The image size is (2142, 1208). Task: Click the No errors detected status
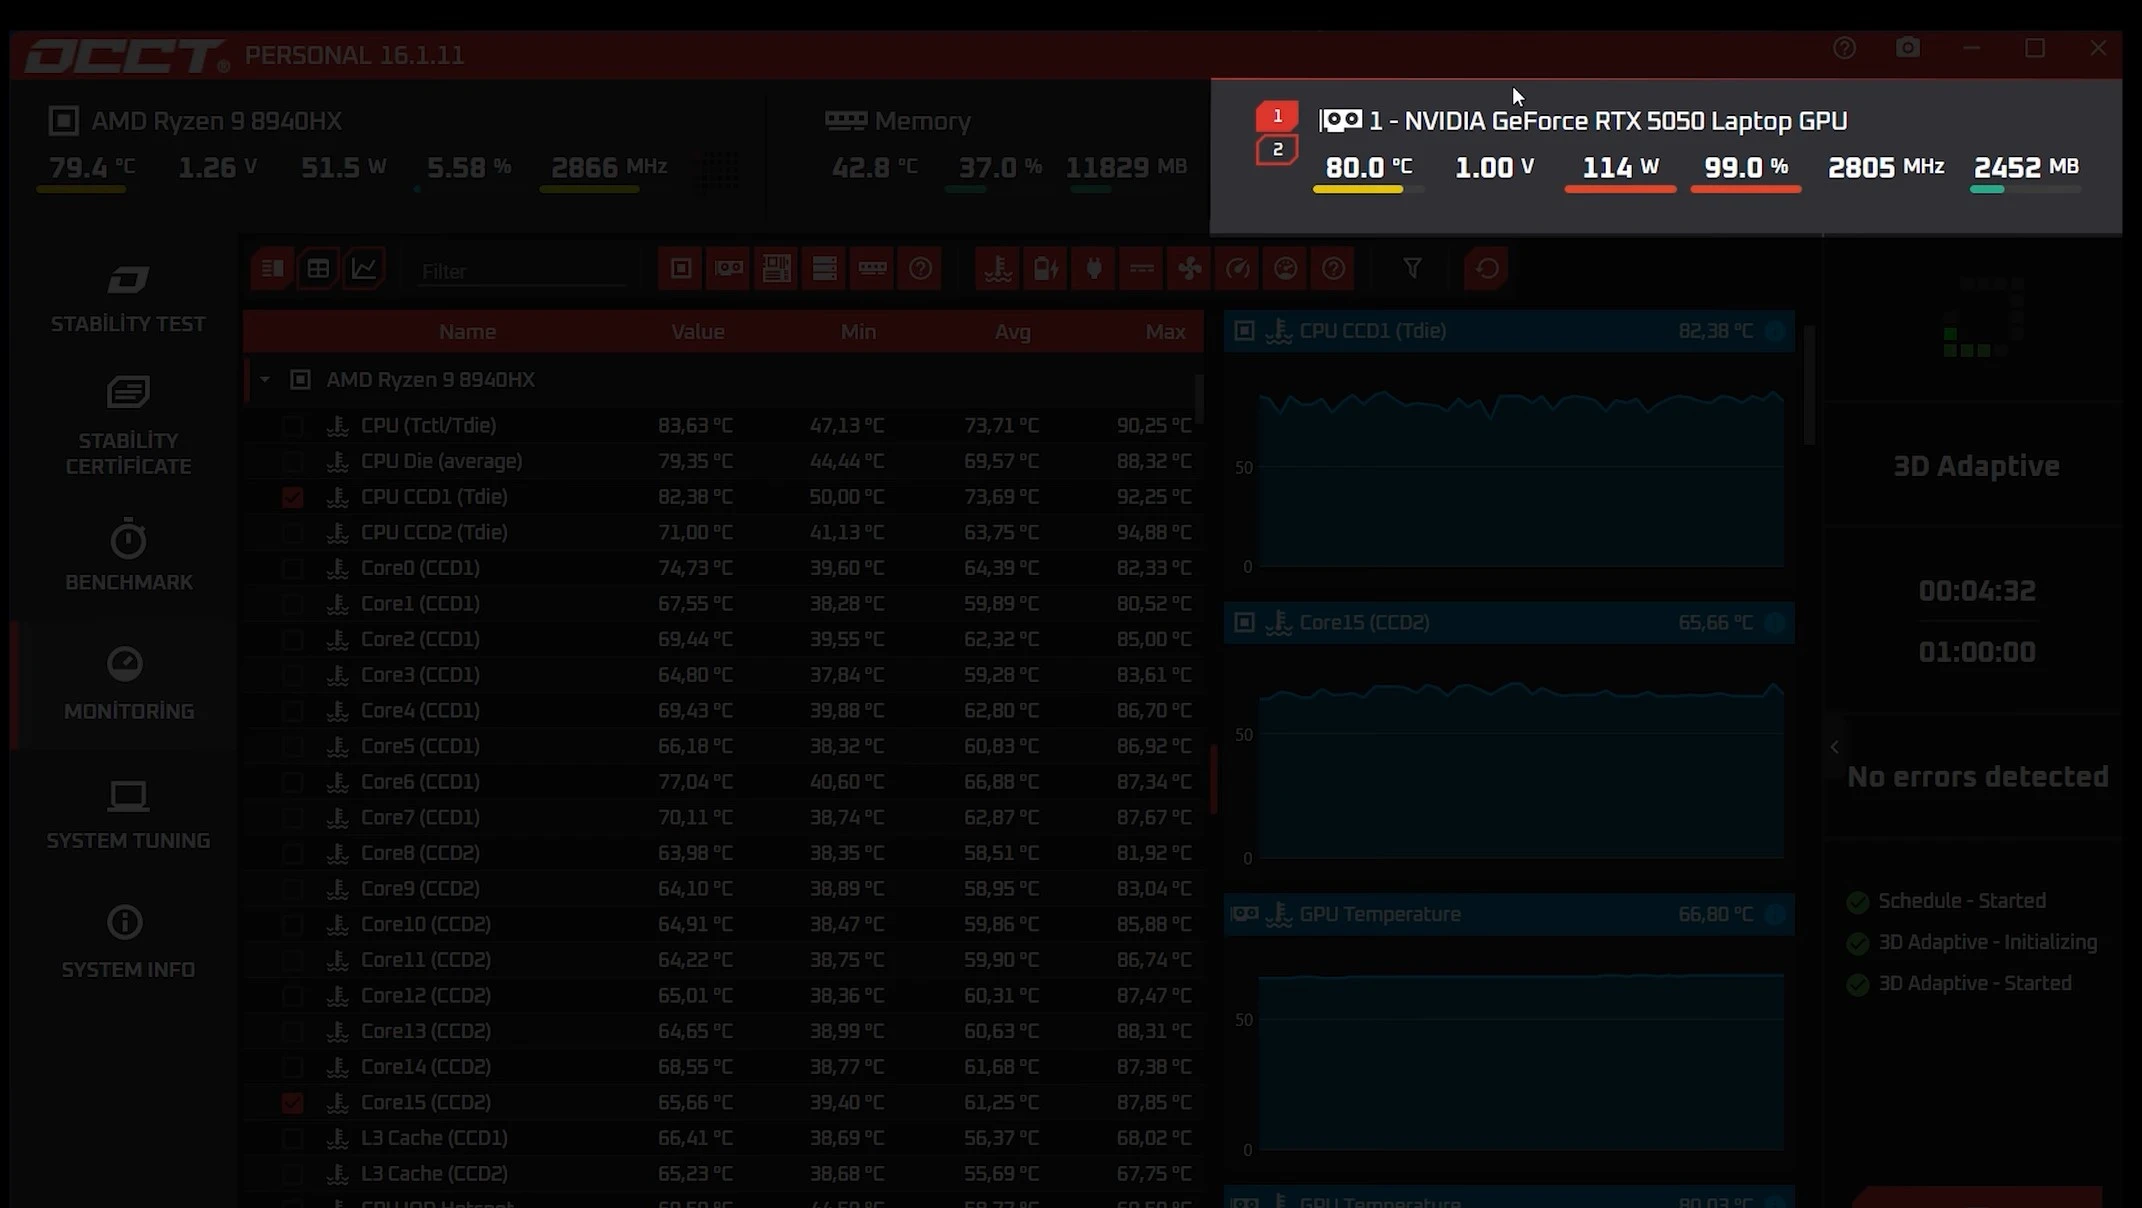tap(1977, 777)
